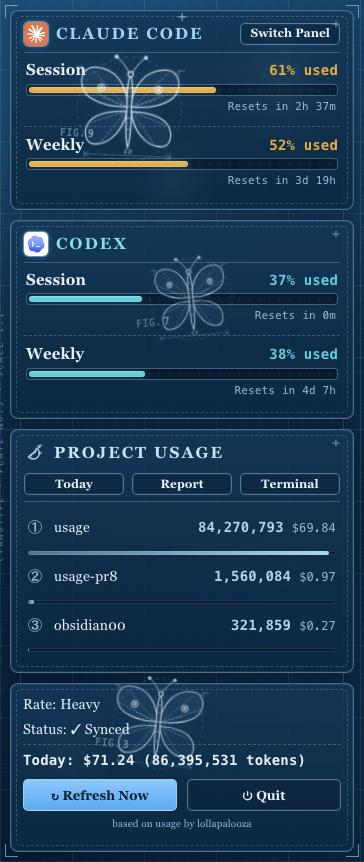Click the PROJECT USAGE heading

point(139,452)
